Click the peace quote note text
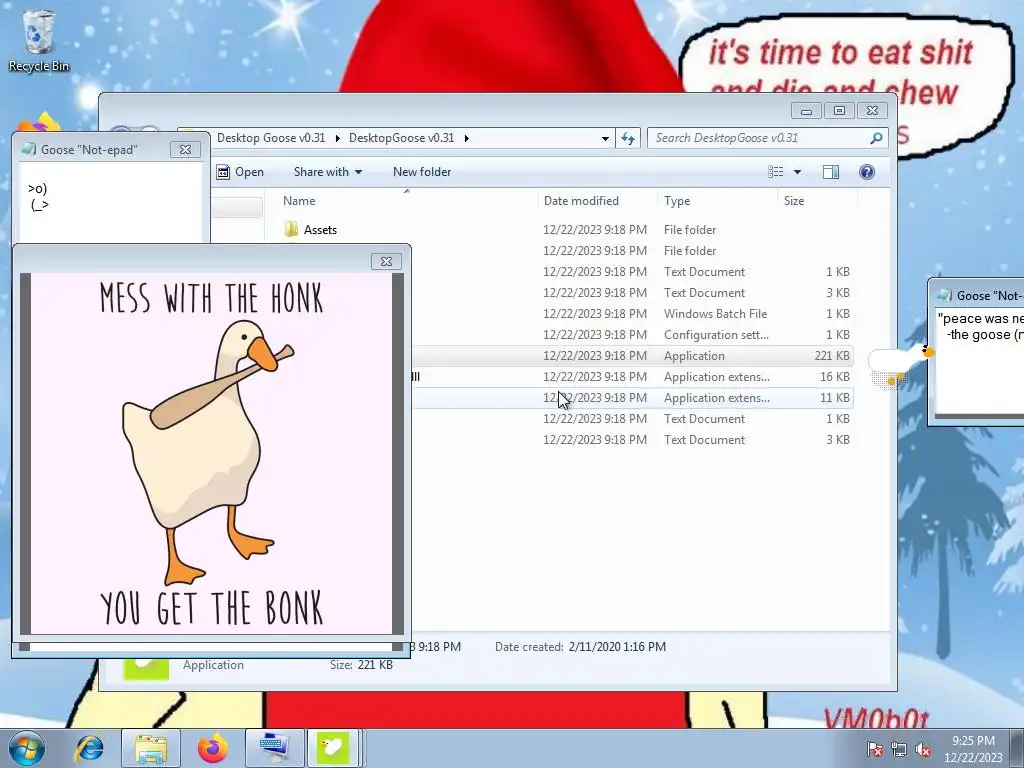Viewport: 1024px width, 768px height. [x=980, y=327]
